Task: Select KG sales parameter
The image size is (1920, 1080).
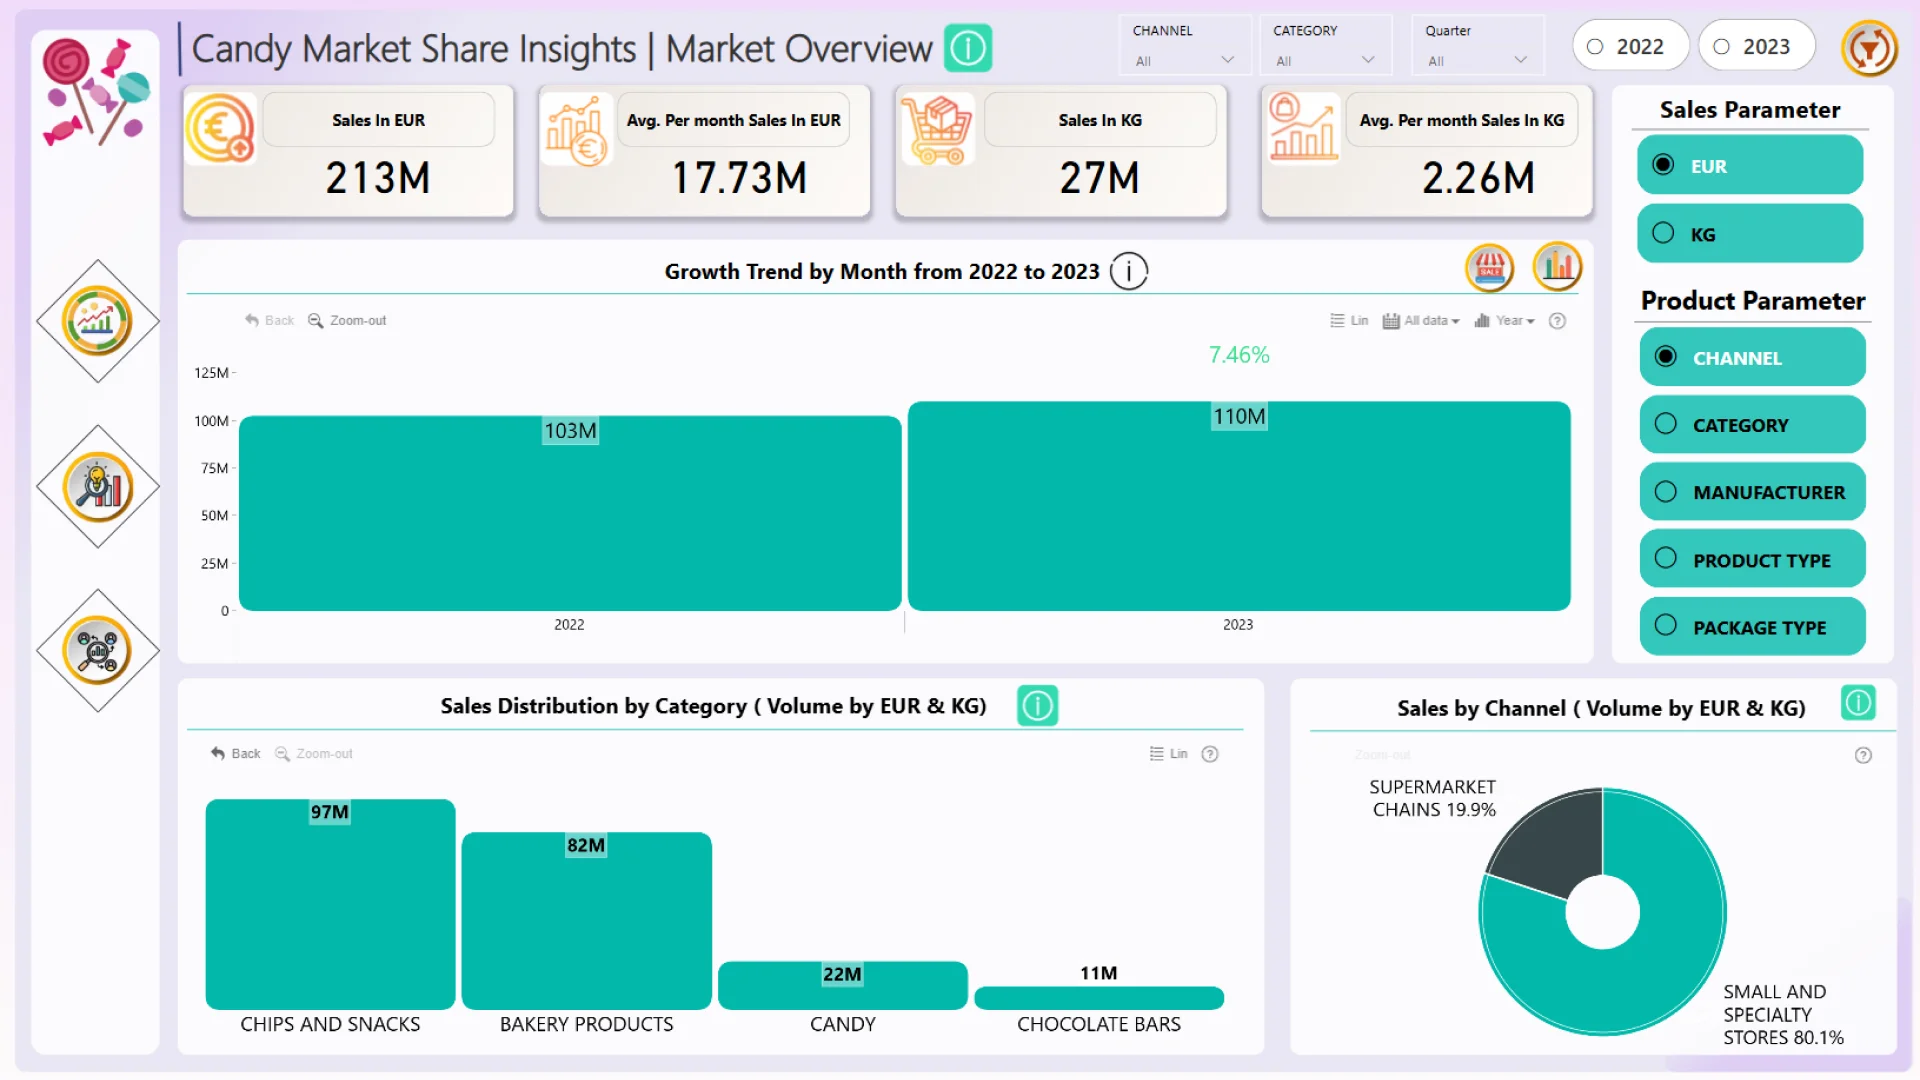Action: pos(1750,234)
